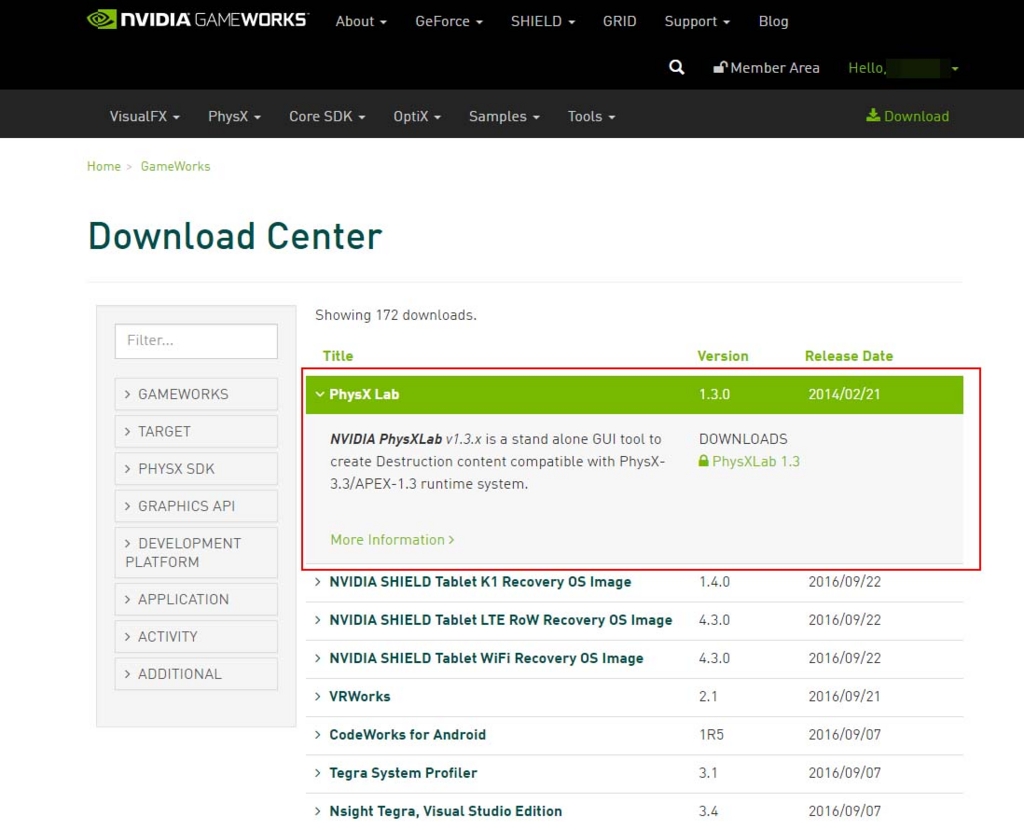Expand the DEVELOPMENT PLATFORM filter category
Viewport: 1024px width, 830px height.
pyautogui.click(x=196, y=552)
